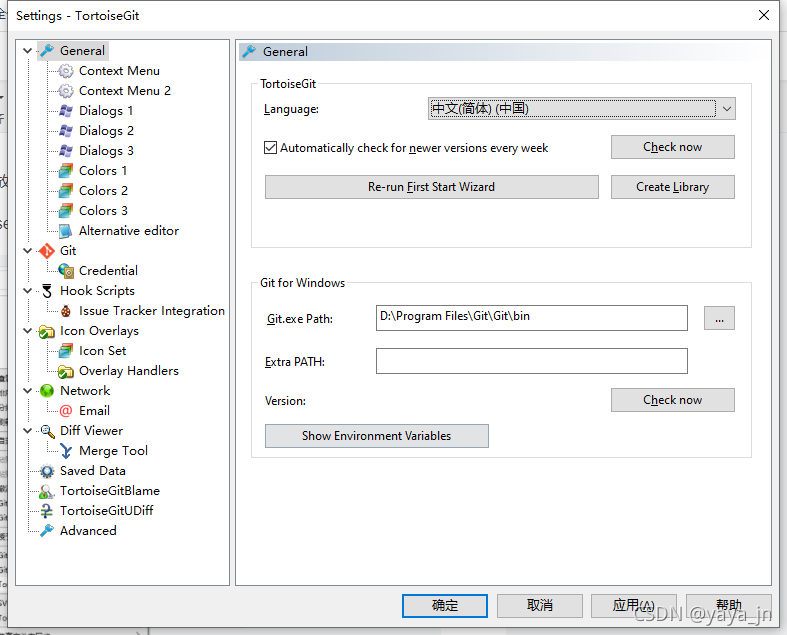This screenshot has width=787, height=635.
Task: Click the Colors 2 palette icon
Action: coord(66,191)
